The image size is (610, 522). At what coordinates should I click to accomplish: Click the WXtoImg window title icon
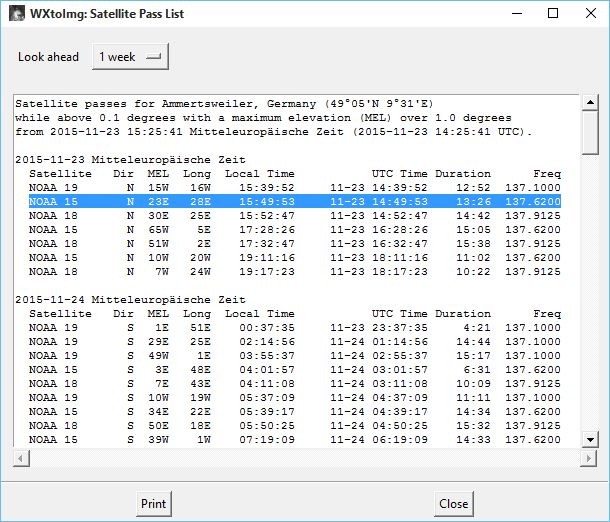click(x=17, y=14)
